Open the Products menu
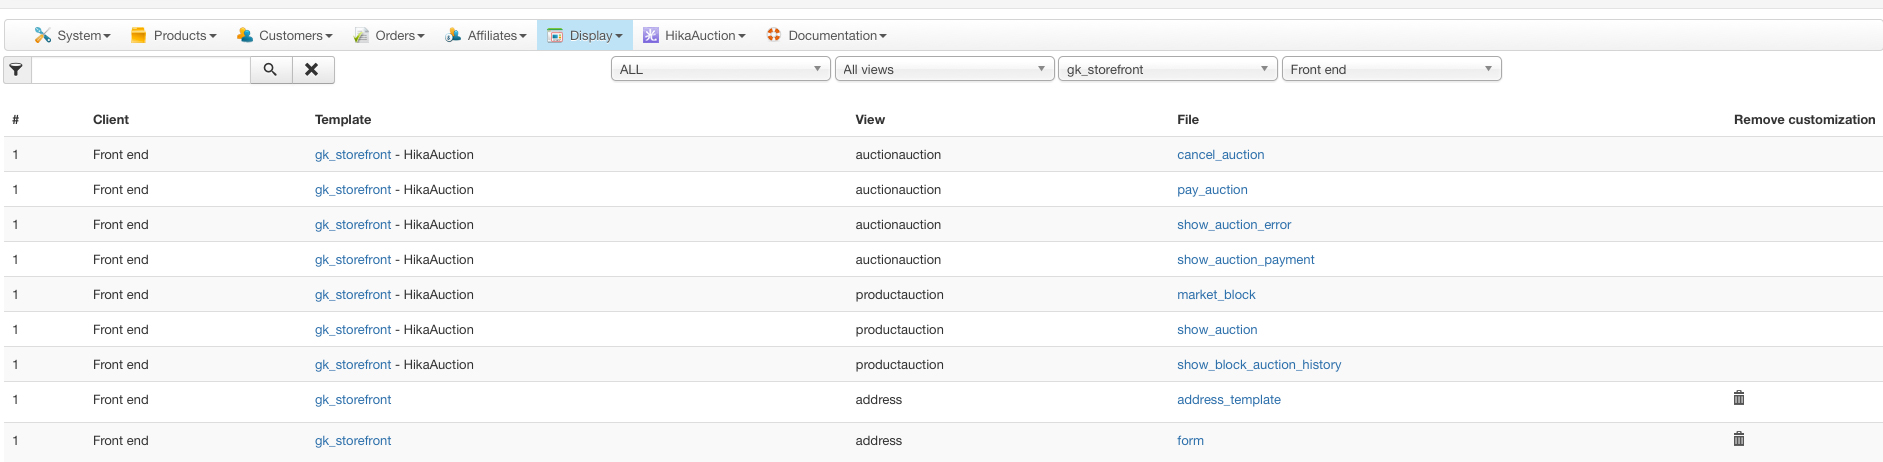Image resolution: width=1883 pixels, height=462 pixels. coord(174,36)
